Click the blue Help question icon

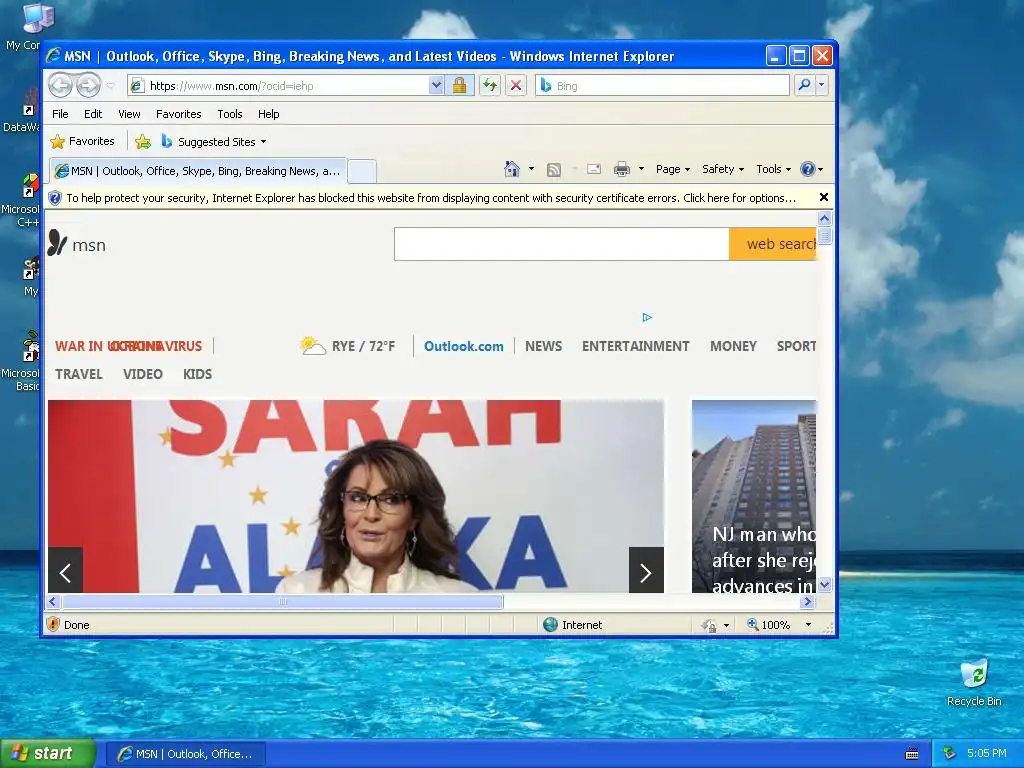click(808, 169)
